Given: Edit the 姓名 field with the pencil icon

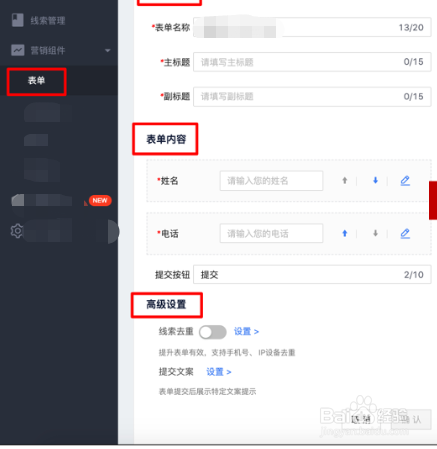Looking at the screenshot, I should [x=405, y=181].
